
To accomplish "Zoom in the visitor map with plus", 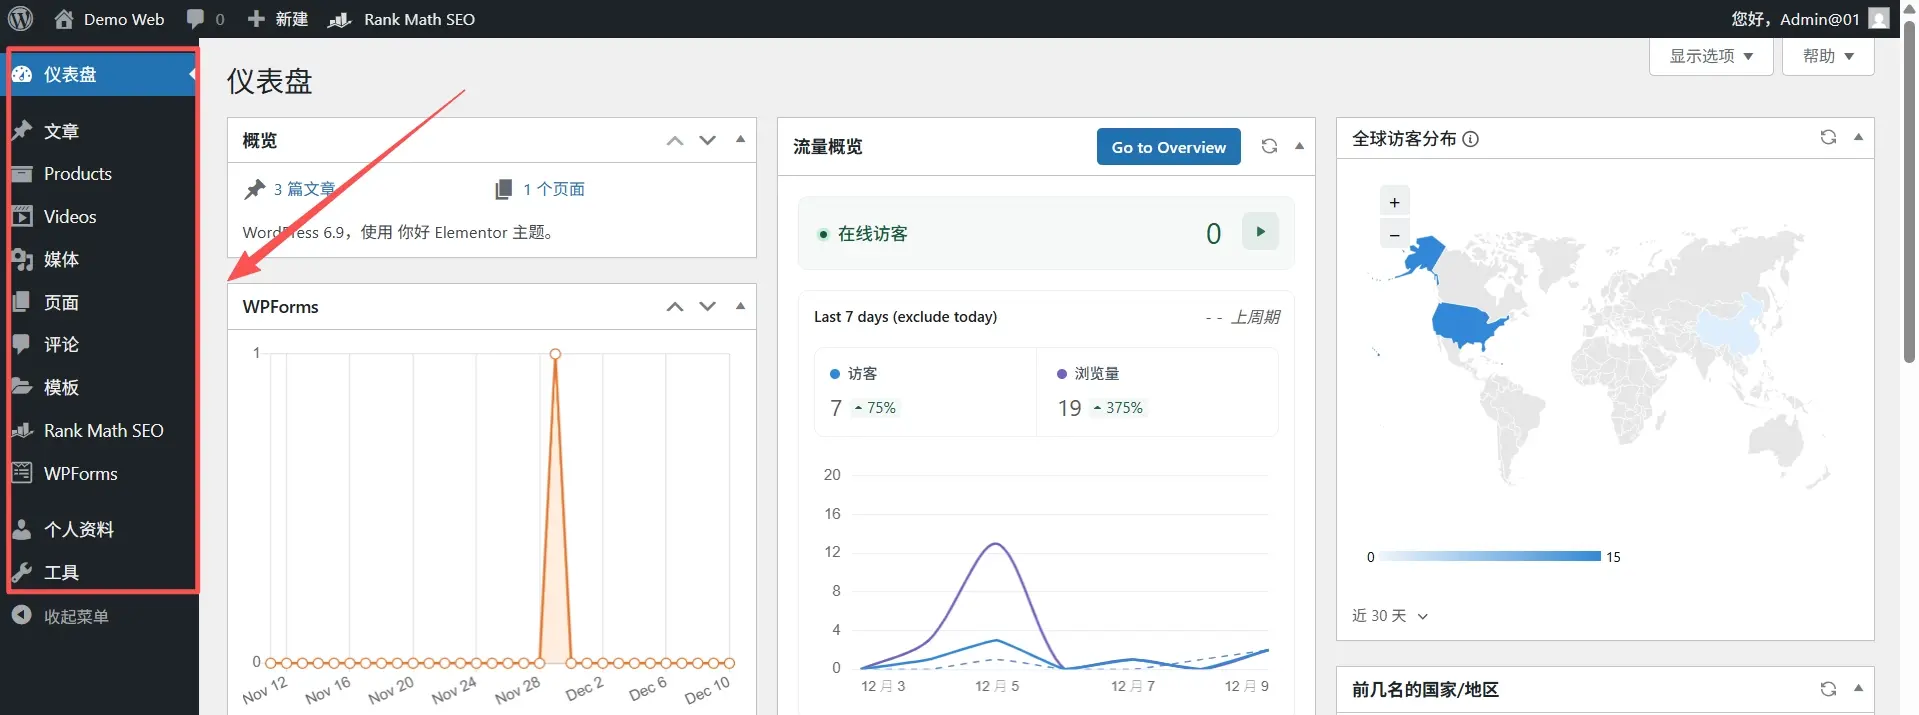I will tap(1394, 202).
